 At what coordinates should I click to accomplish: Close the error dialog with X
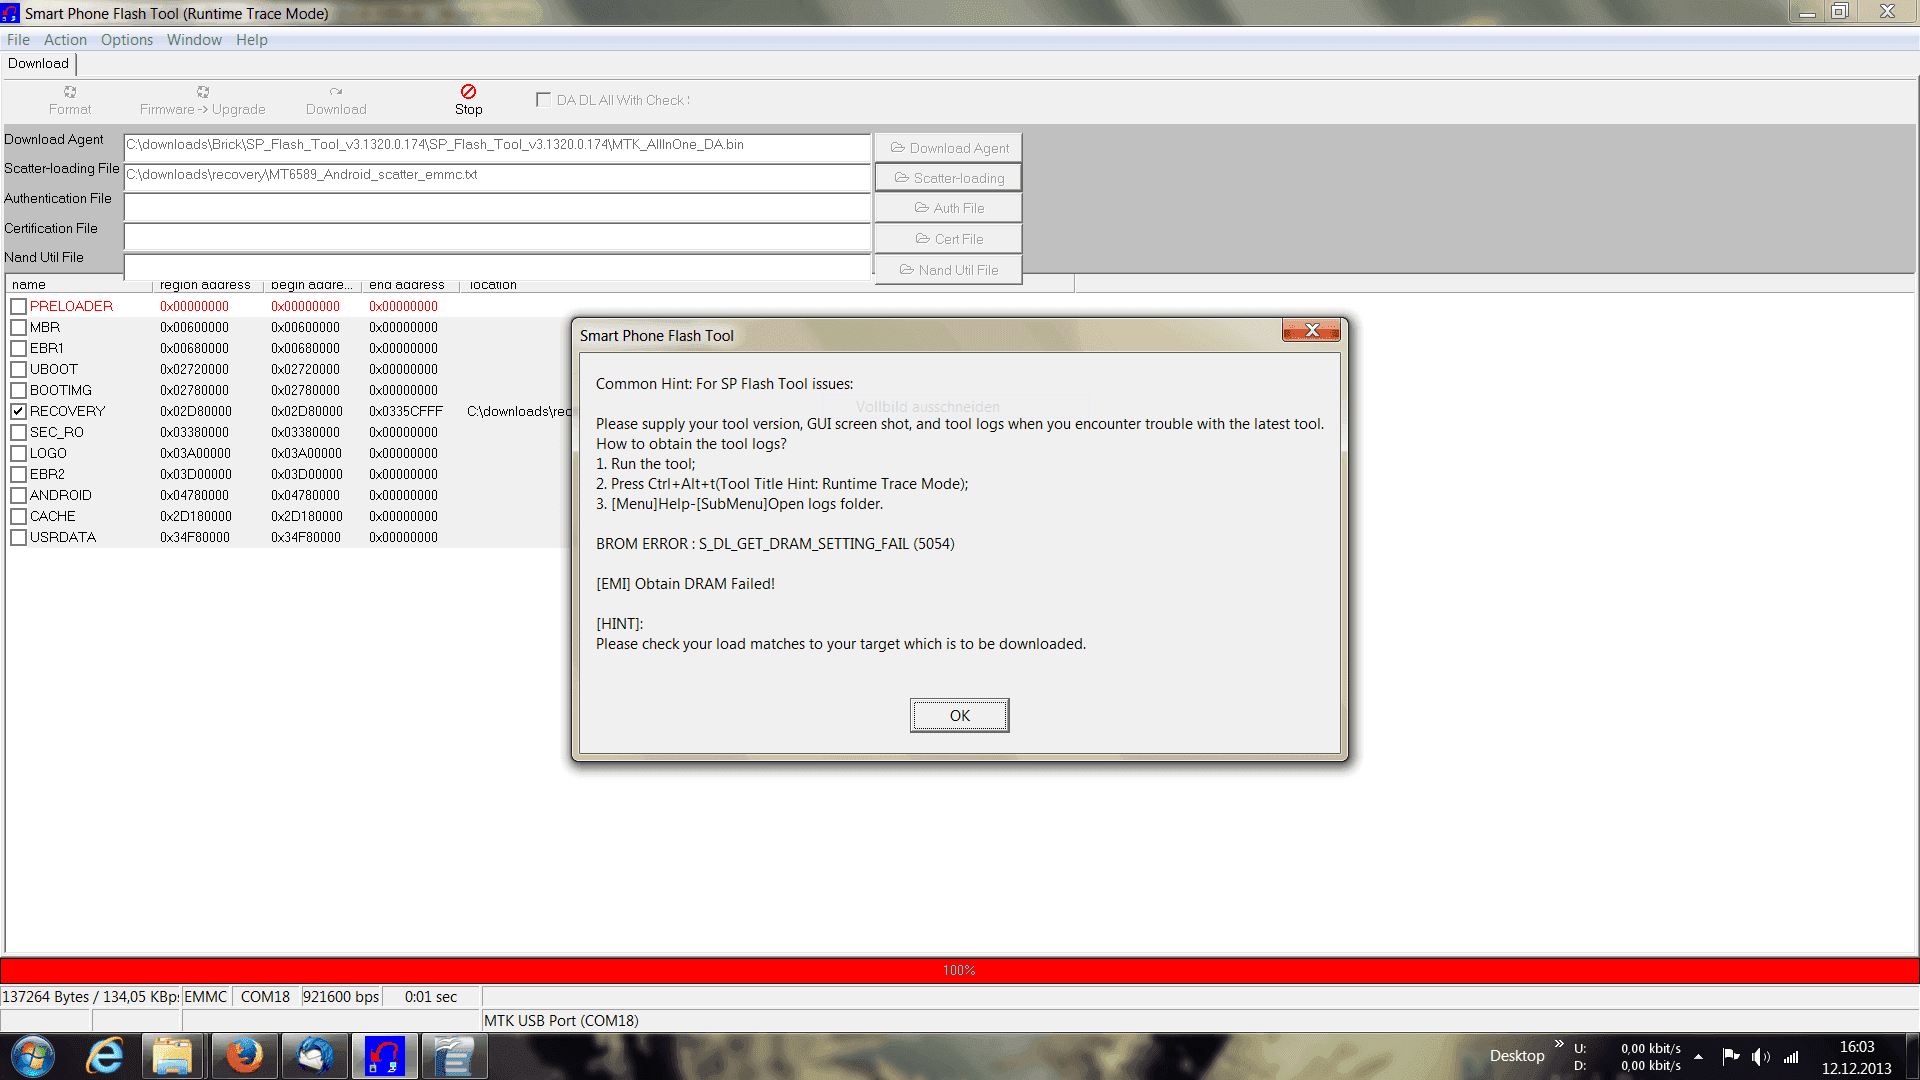coord(1312,330)
